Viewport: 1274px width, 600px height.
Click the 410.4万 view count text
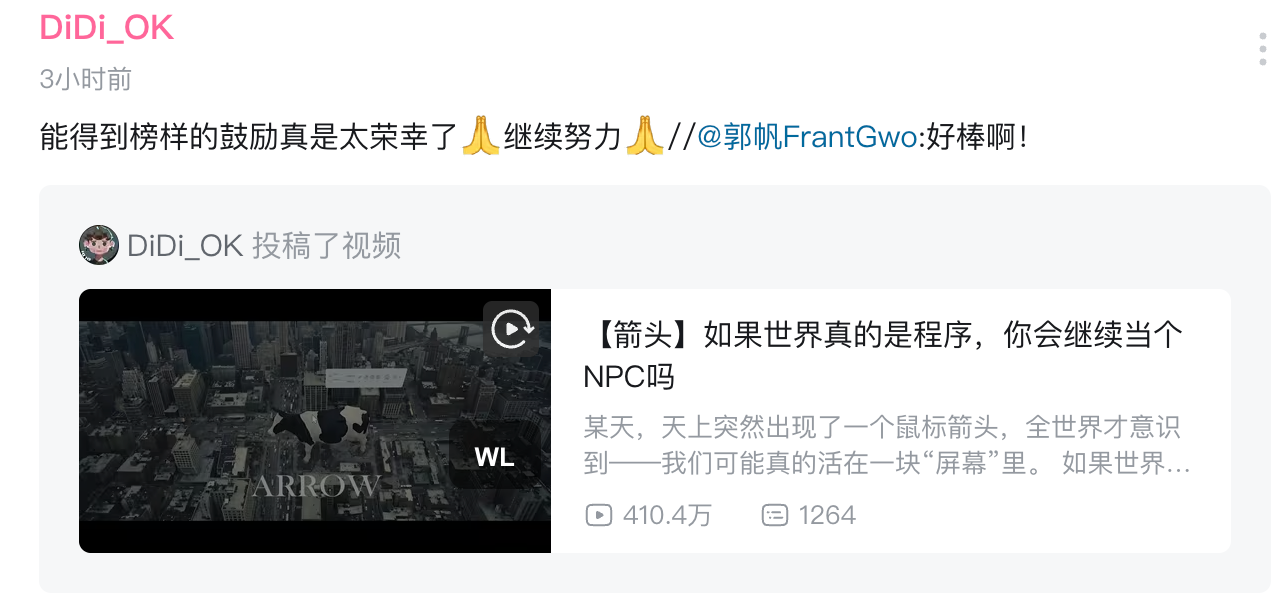click(667, 516)
